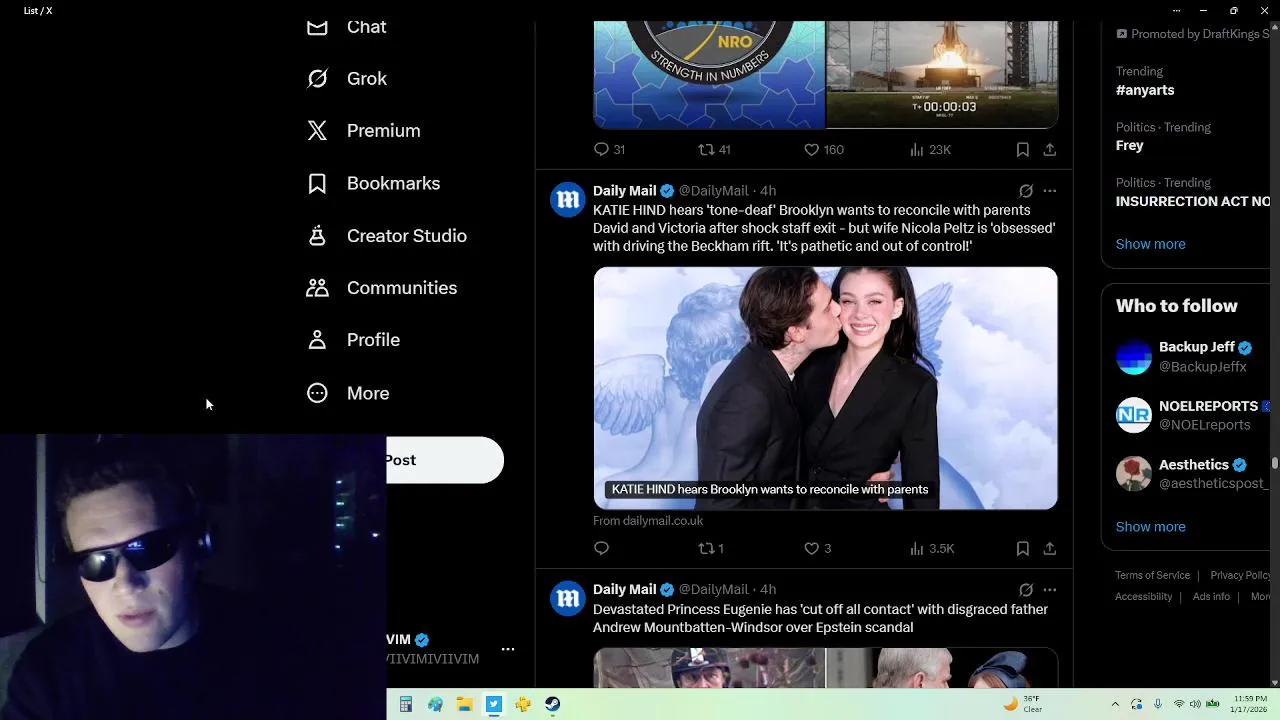Go to Premium in sidebar
Viewport: 1280px width, 720px height.
[x=363, y=131]
